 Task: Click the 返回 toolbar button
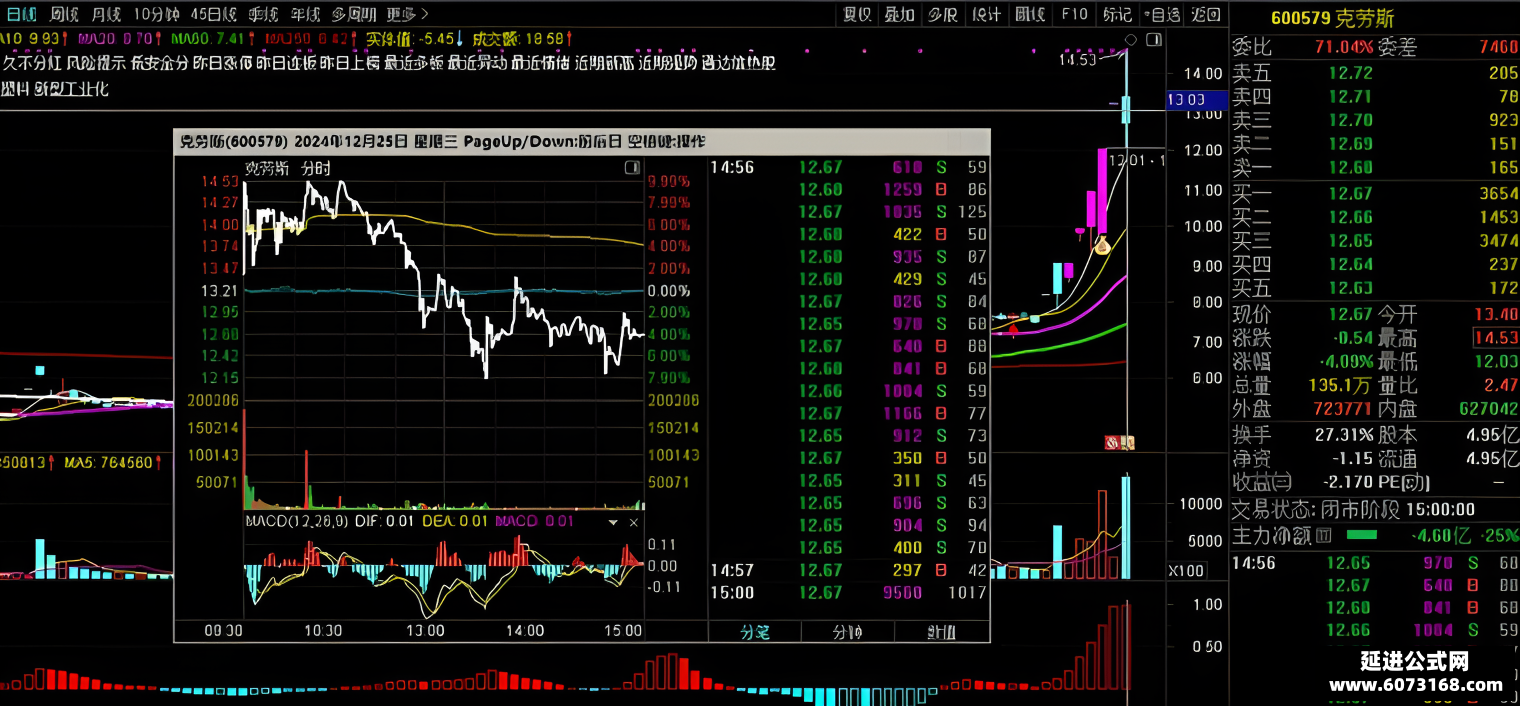point(1206,14)
